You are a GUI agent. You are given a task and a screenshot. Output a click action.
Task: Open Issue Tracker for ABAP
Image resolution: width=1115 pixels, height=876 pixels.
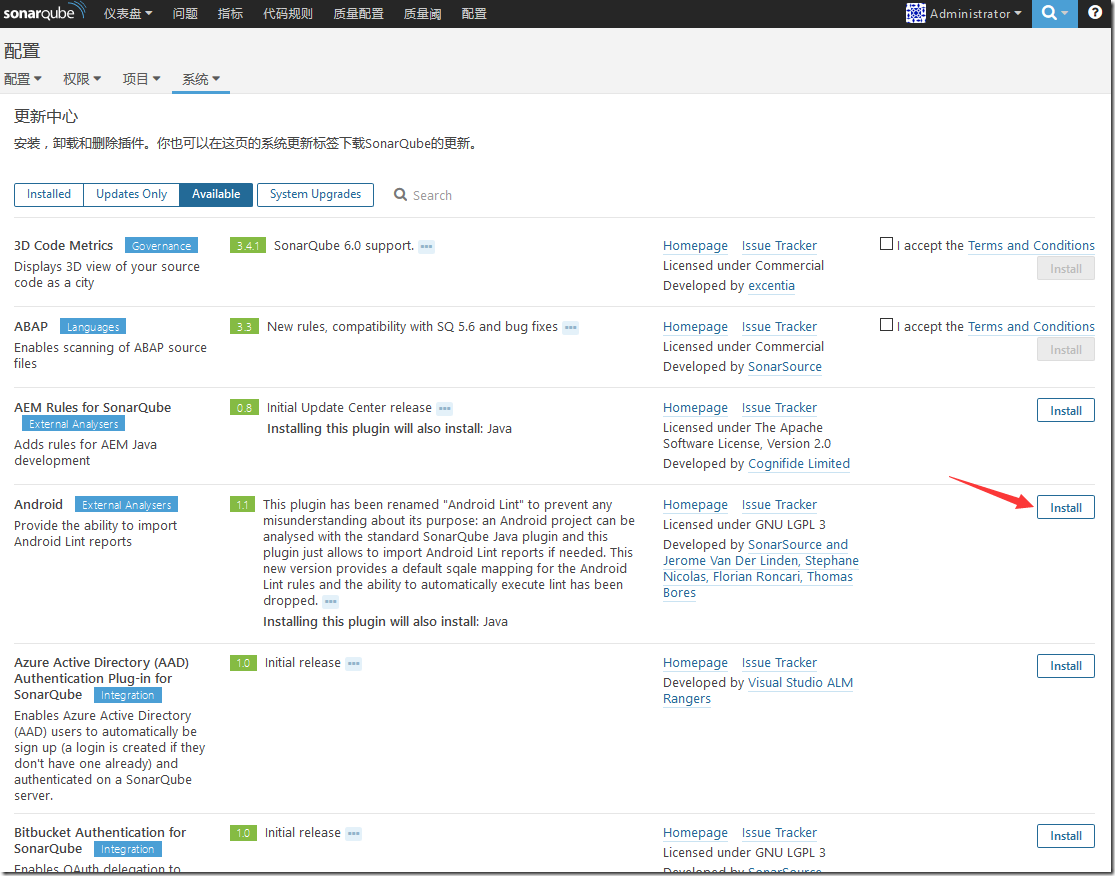click(779, 327)
